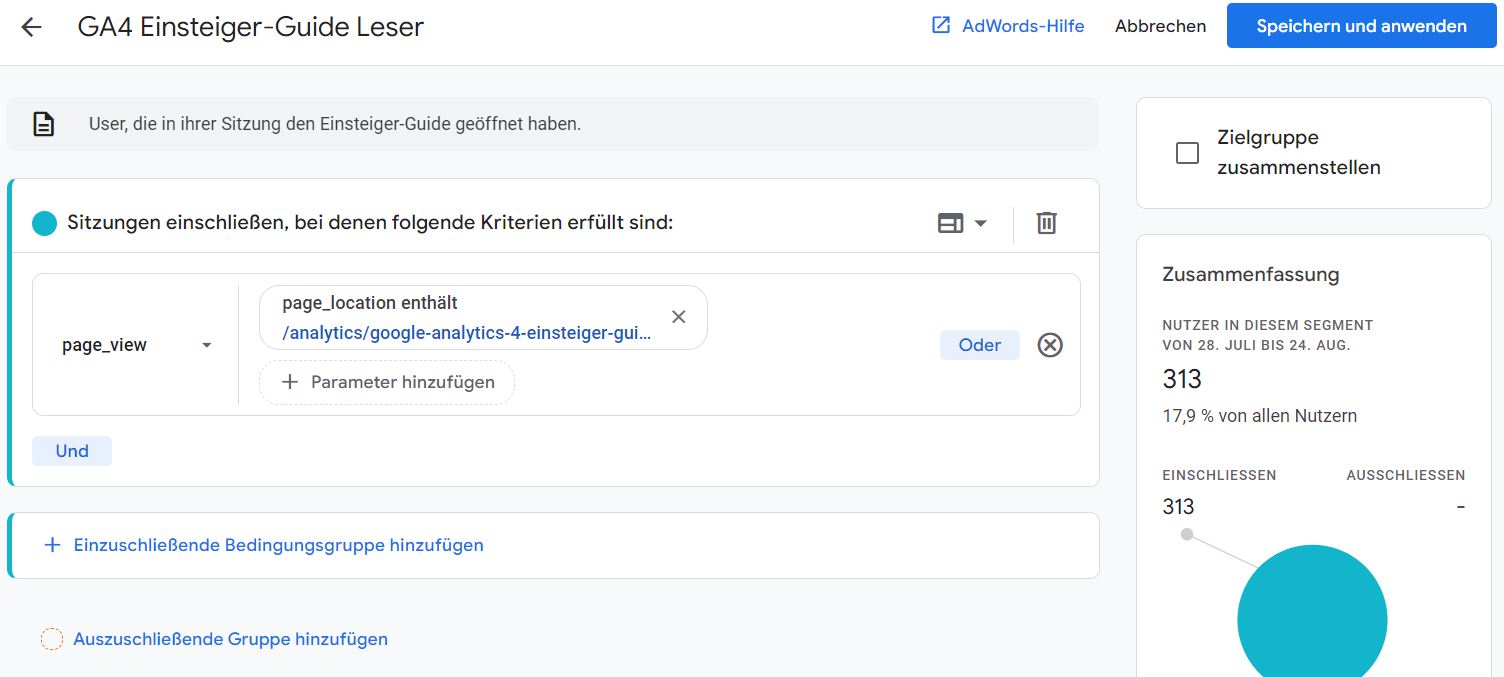Add an Und condition
Screen dimensions: 1504x677
coord(71,450)
